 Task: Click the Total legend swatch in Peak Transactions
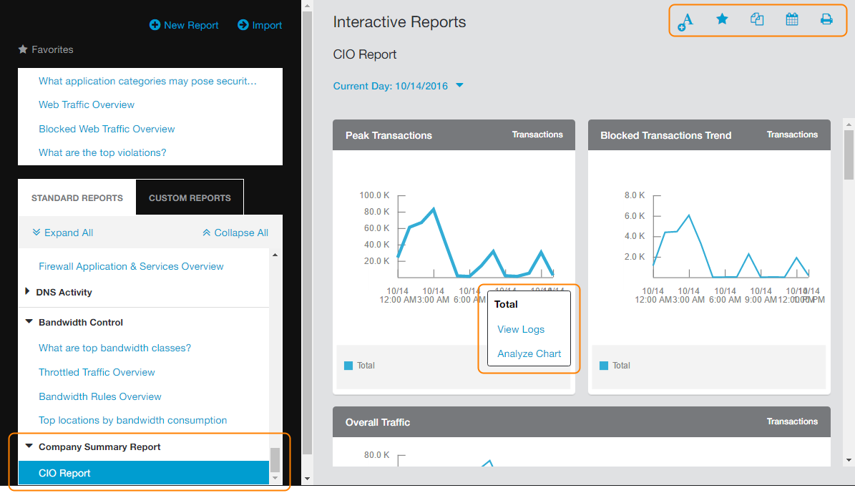coord(349,366)
